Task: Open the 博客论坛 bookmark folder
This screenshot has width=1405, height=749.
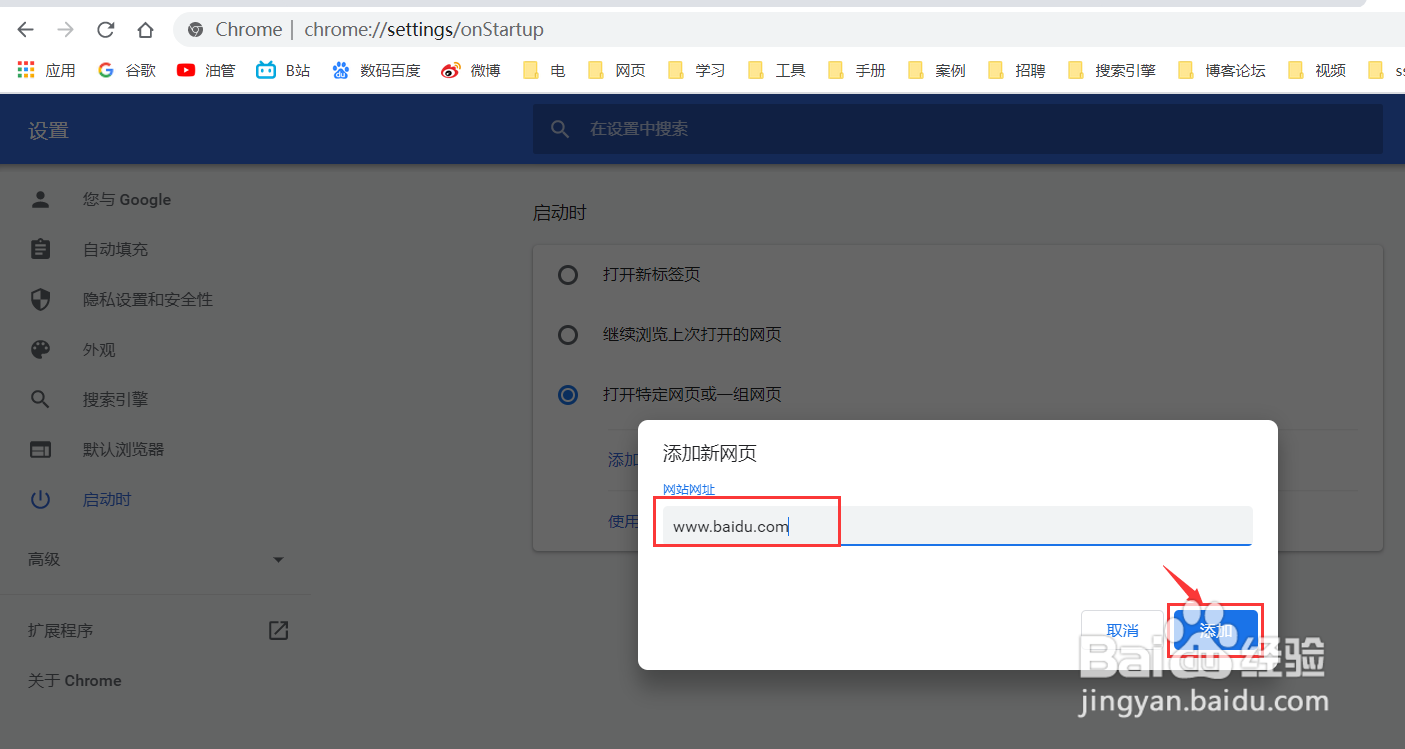Action: (x=1222, y=70)
